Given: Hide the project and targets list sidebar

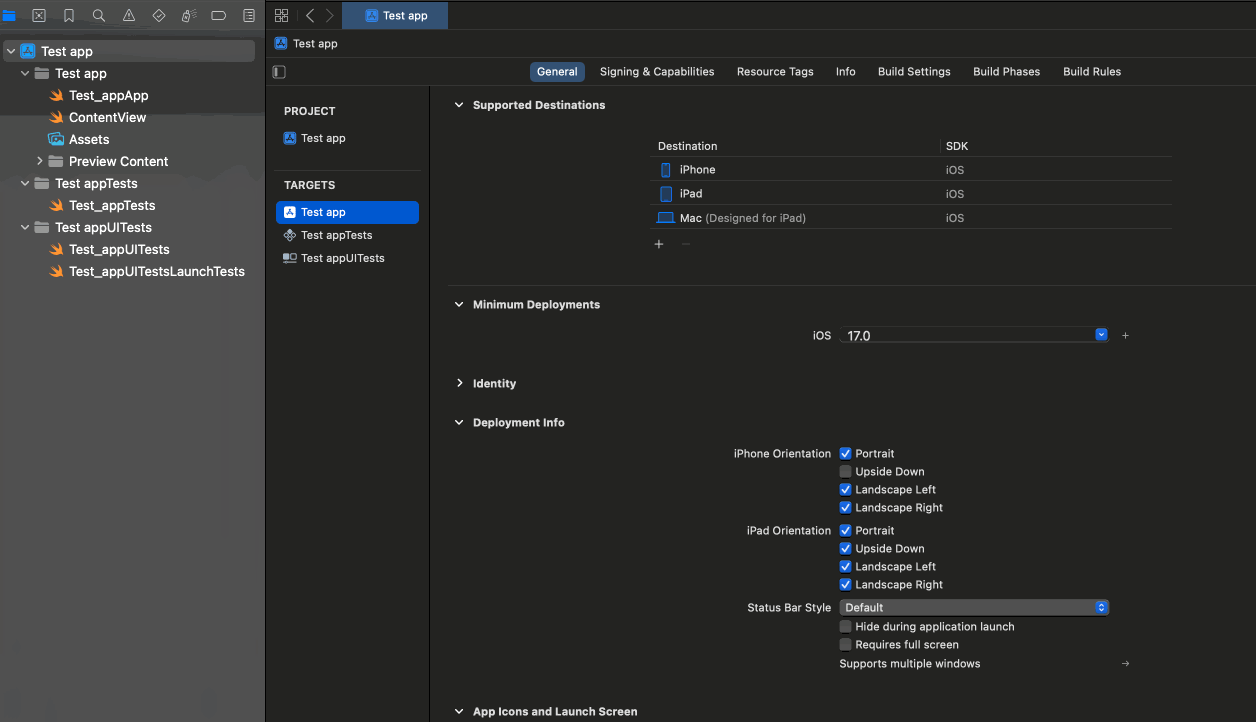Looking at the screenshot, I should 279,72.
